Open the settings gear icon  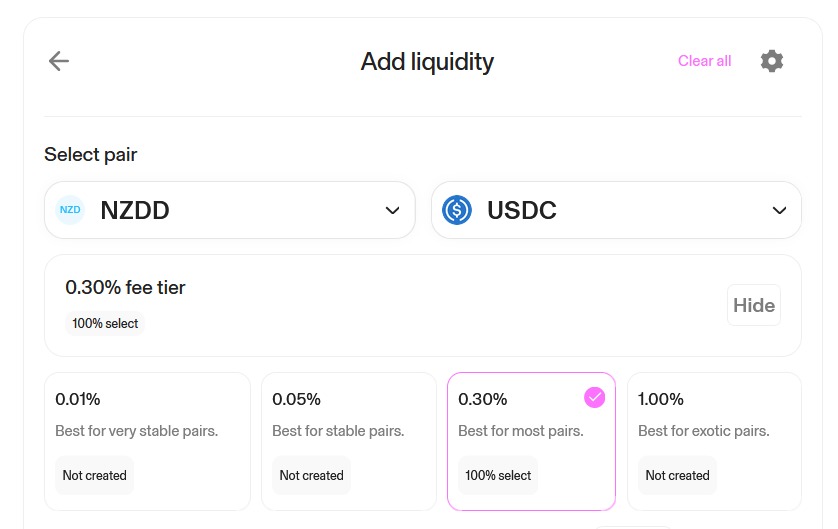772,61
